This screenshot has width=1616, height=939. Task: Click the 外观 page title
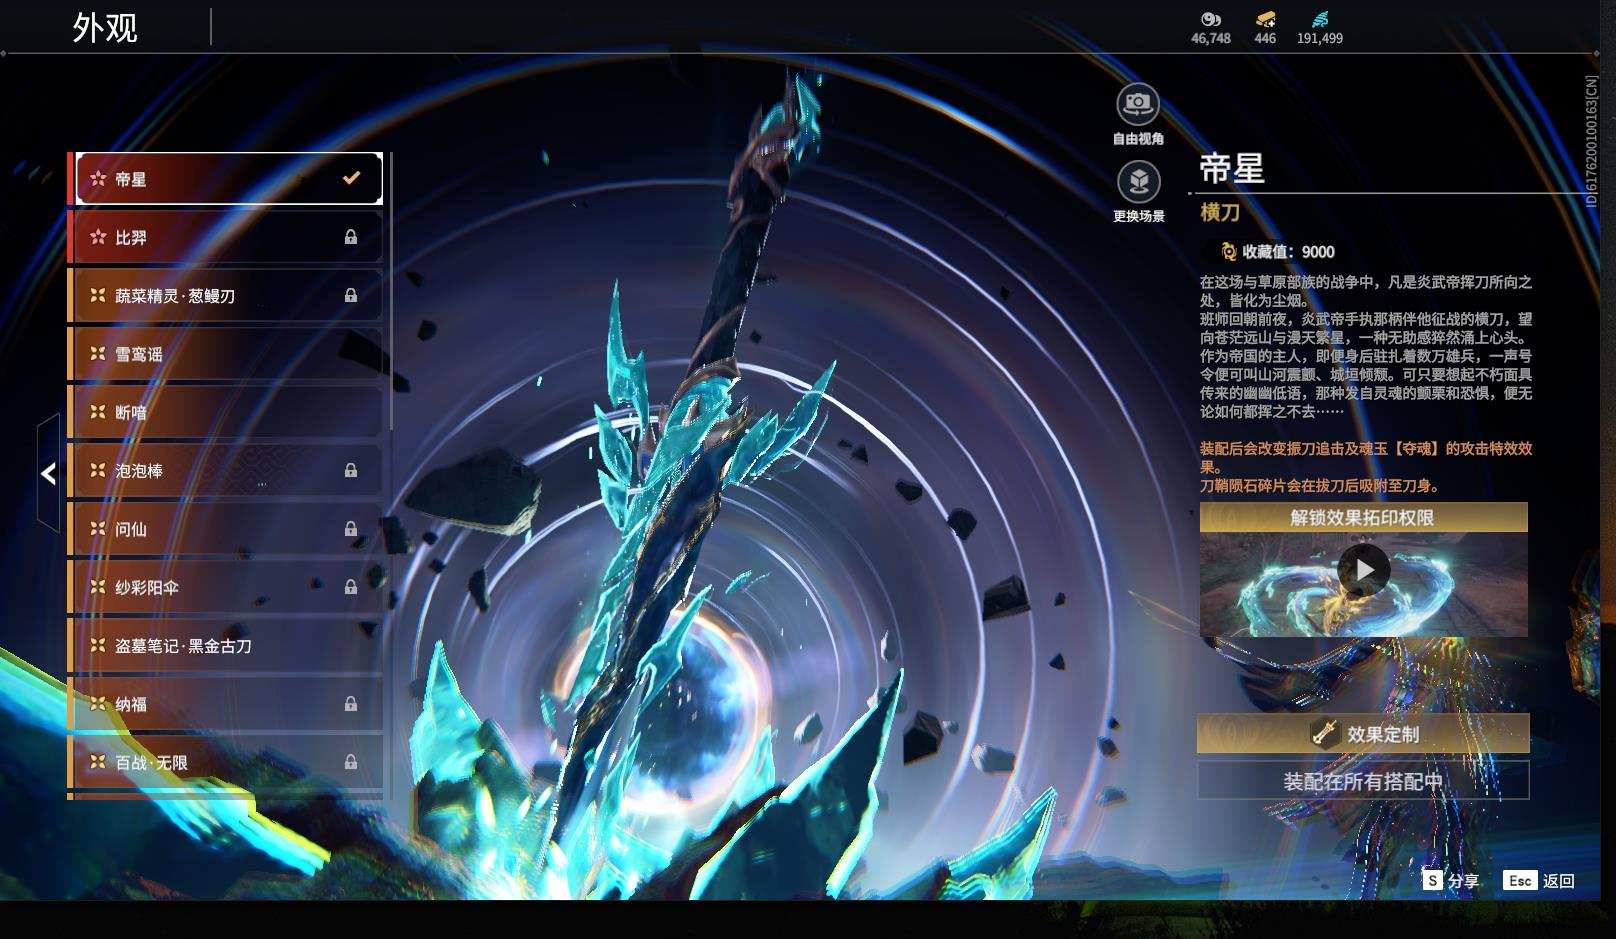tap(104, 28)
